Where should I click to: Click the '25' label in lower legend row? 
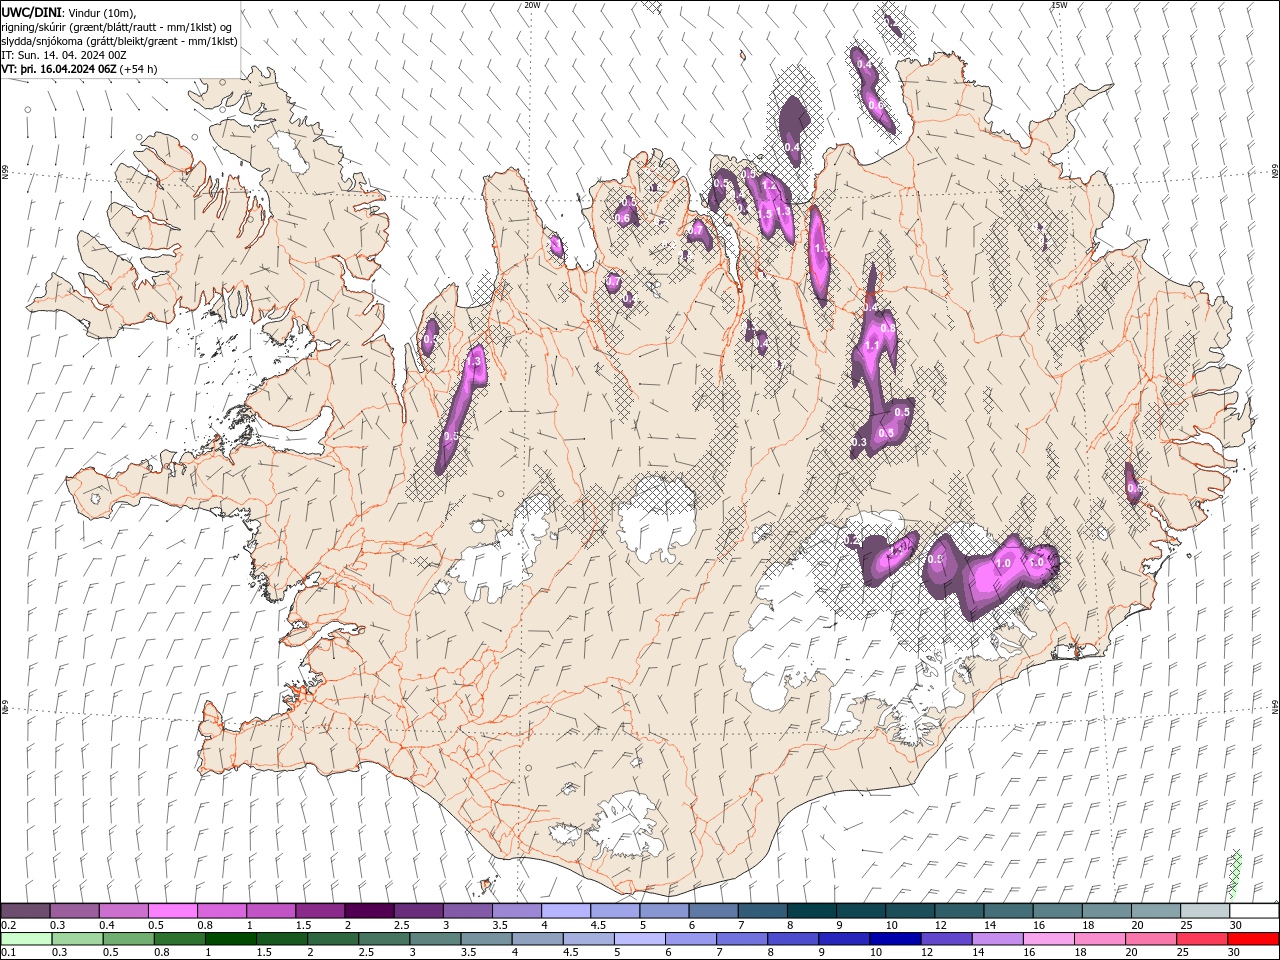[x=1182, y=953]
